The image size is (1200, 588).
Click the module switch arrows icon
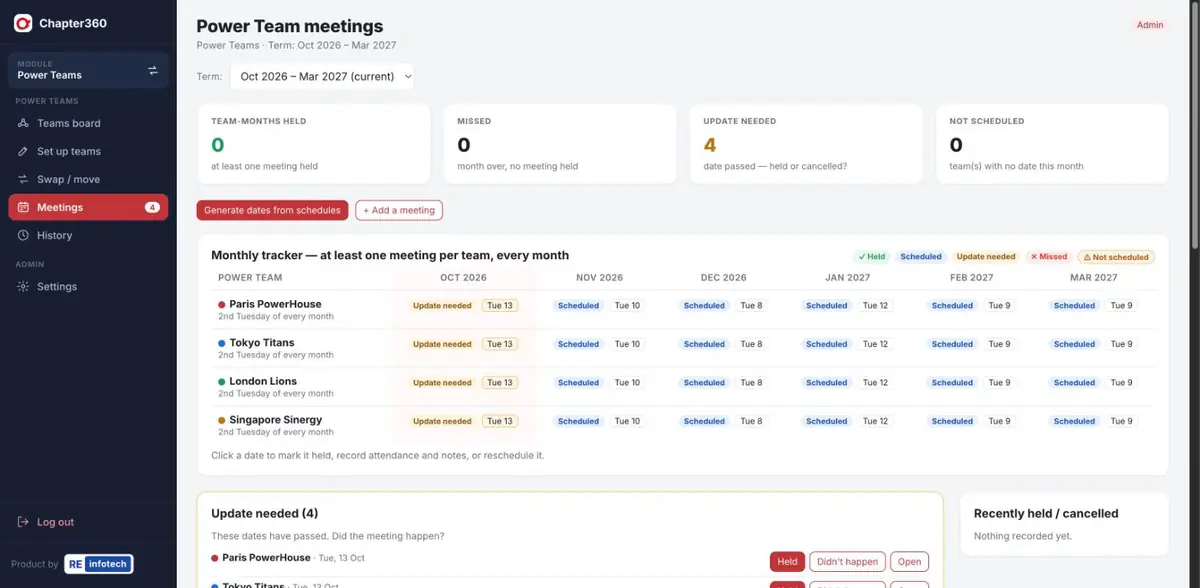pyautogui.click(x=153, y=70)
